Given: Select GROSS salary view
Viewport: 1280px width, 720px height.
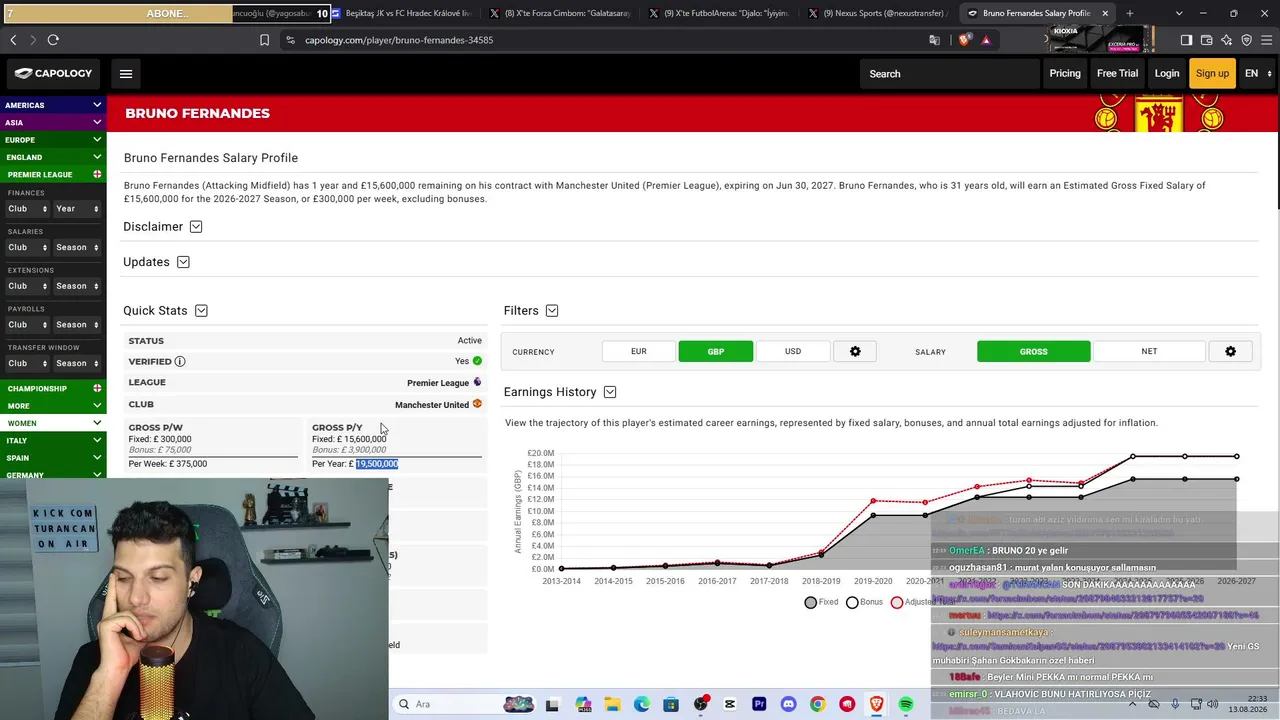Looking at the screenshot, I should pyautogui.click(x=1034, y=352).
